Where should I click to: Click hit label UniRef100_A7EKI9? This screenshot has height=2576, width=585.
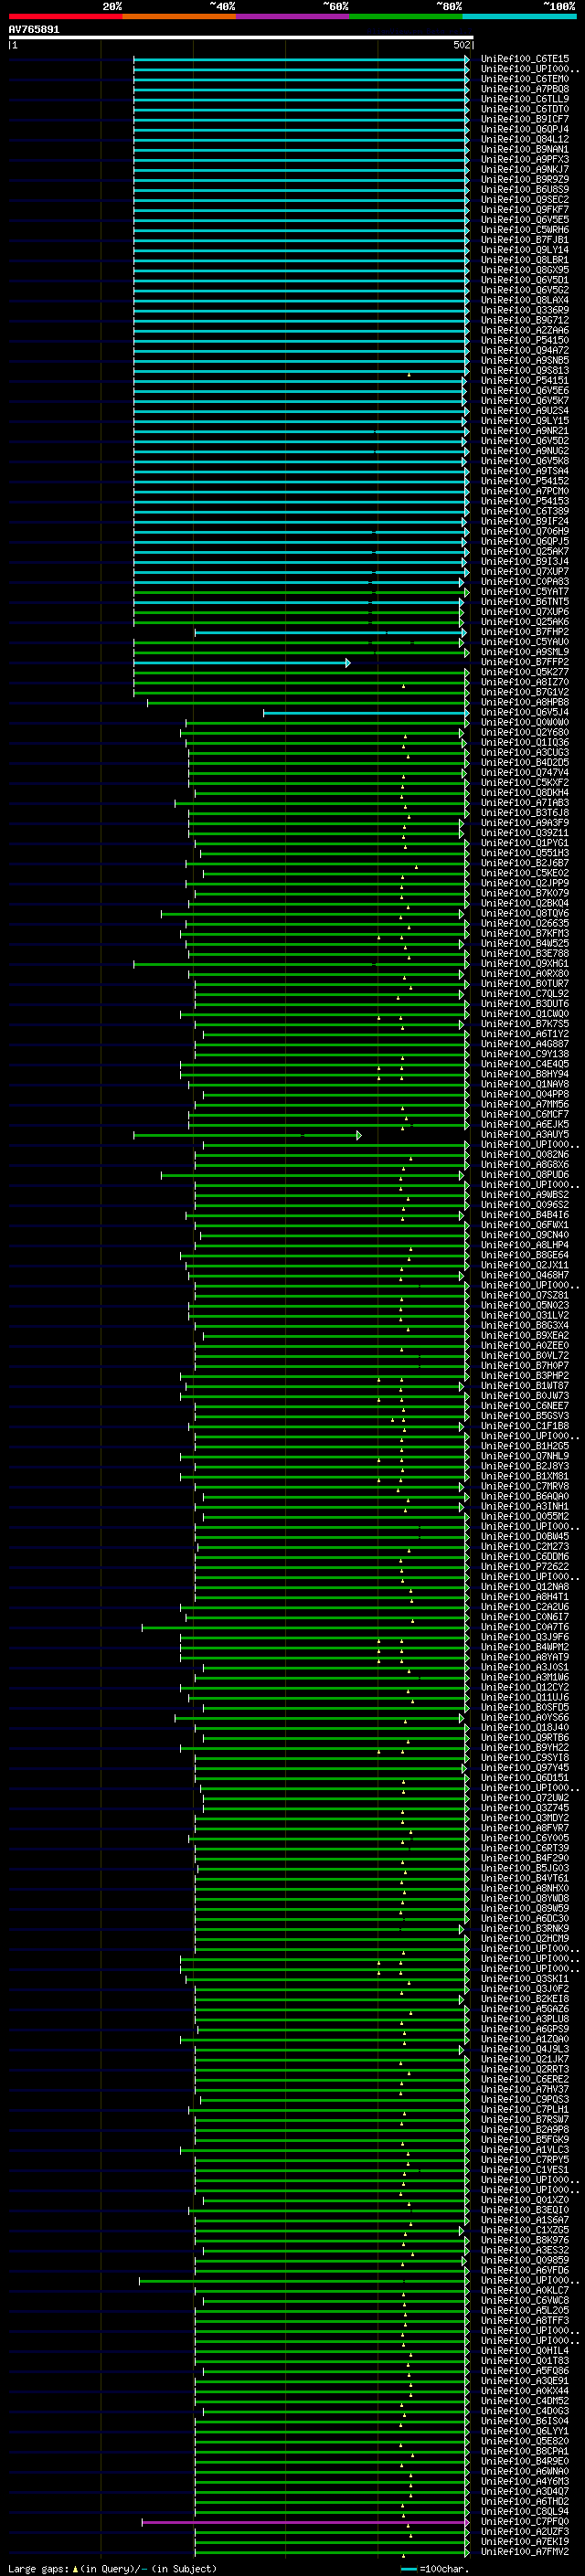click(525, 2542)
